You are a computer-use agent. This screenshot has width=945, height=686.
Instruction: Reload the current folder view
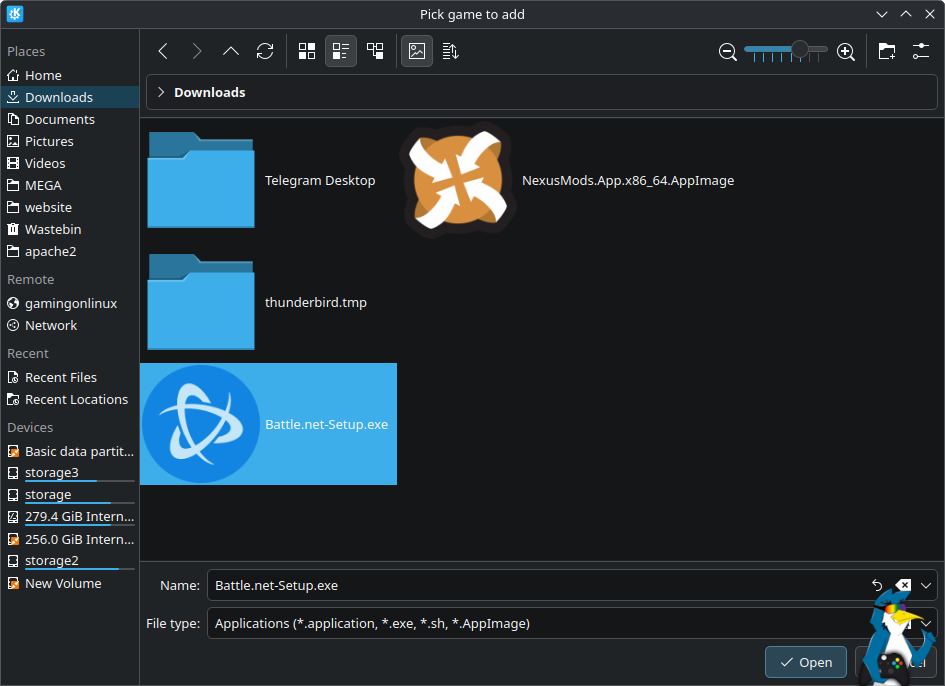click(264, 51)
